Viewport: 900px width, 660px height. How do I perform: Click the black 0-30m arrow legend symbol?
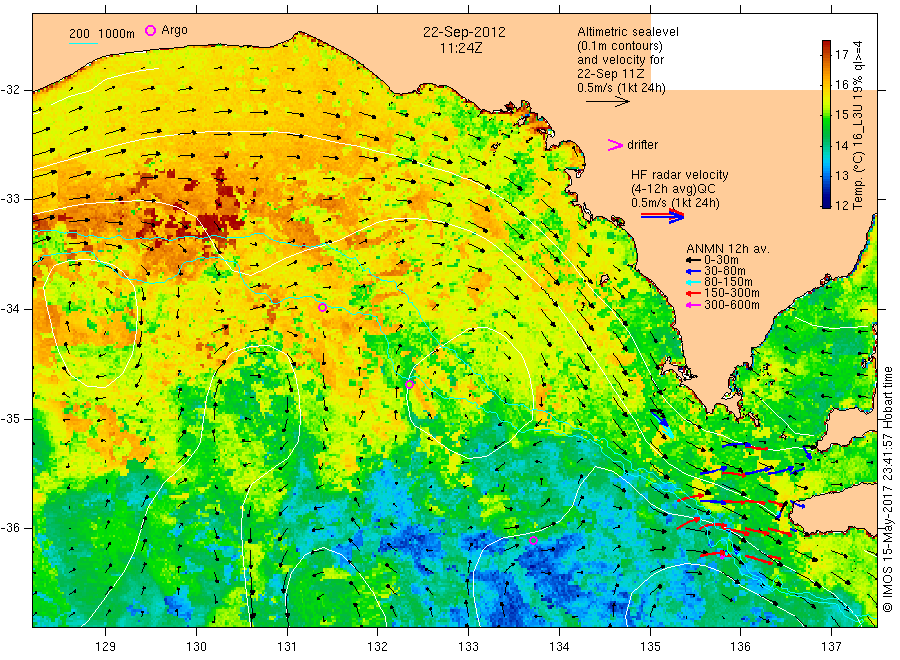click(693, 260)
